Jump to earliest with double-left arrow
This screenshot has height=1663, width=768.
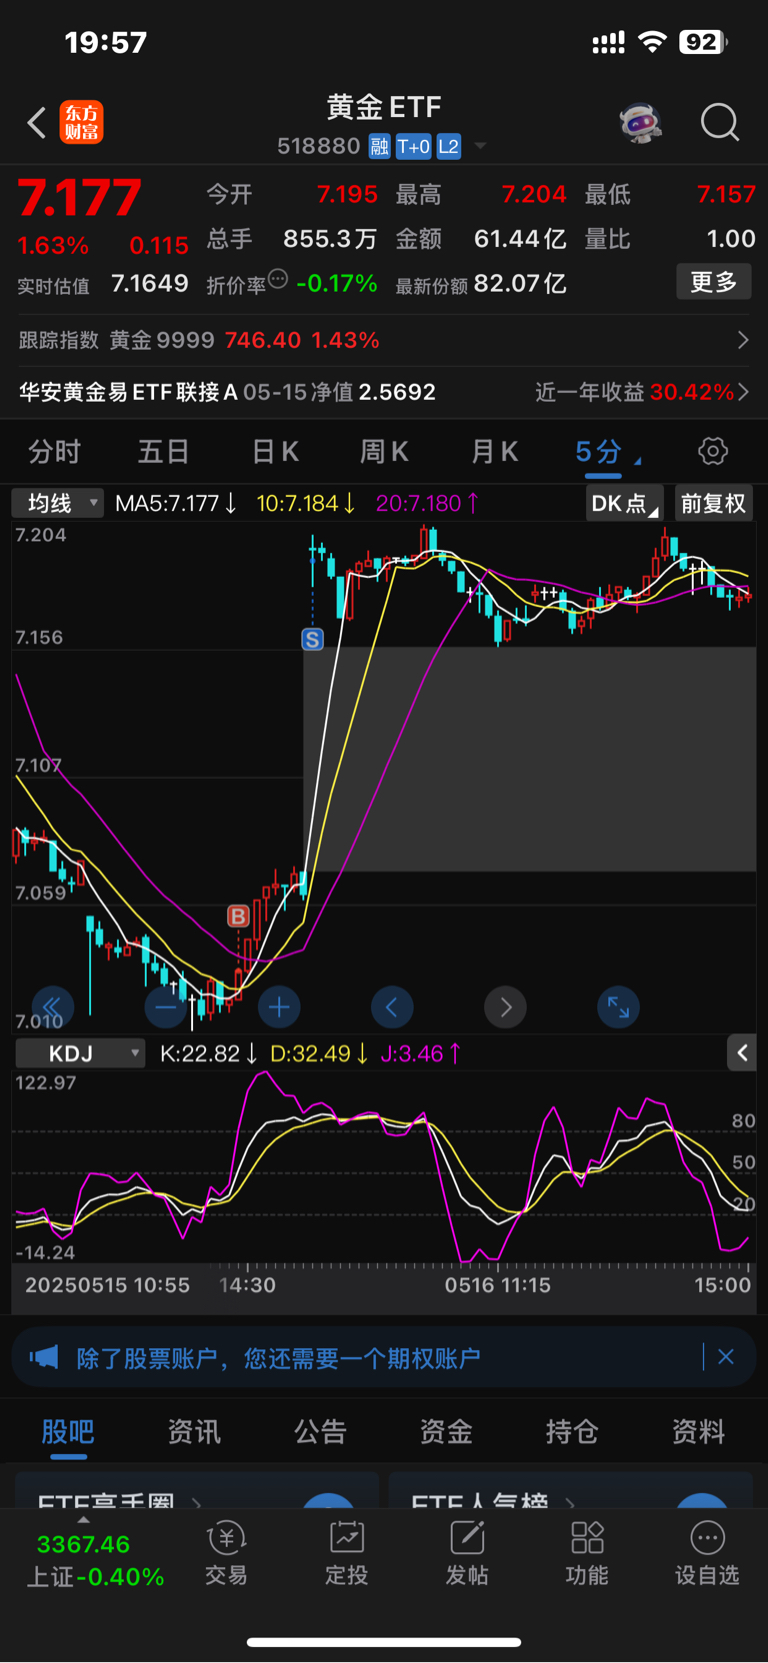[52, 1007]
